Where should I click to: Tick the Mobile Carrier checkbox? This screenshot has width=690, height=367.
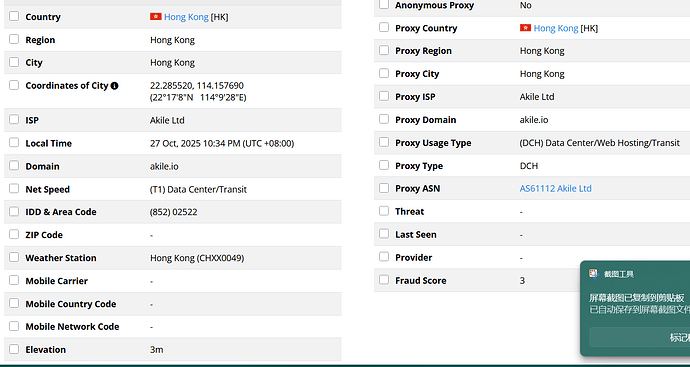(x=14, y=280)
